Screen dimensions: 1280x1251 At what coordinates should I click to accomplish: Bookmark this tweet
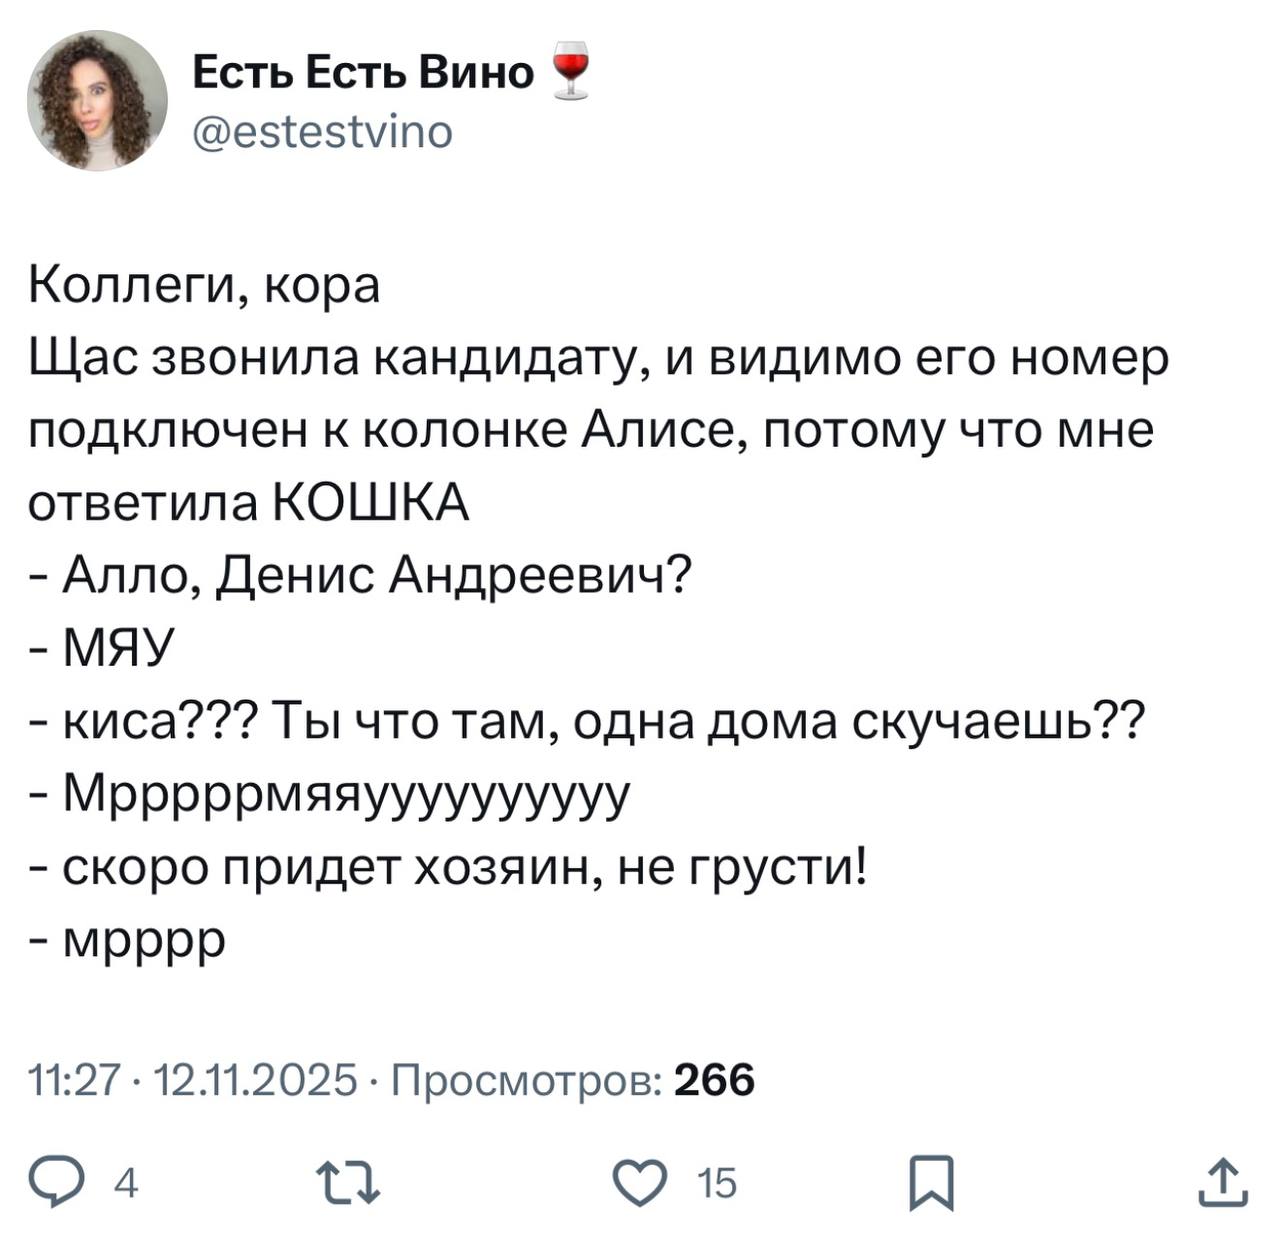tap(933, 1183)
